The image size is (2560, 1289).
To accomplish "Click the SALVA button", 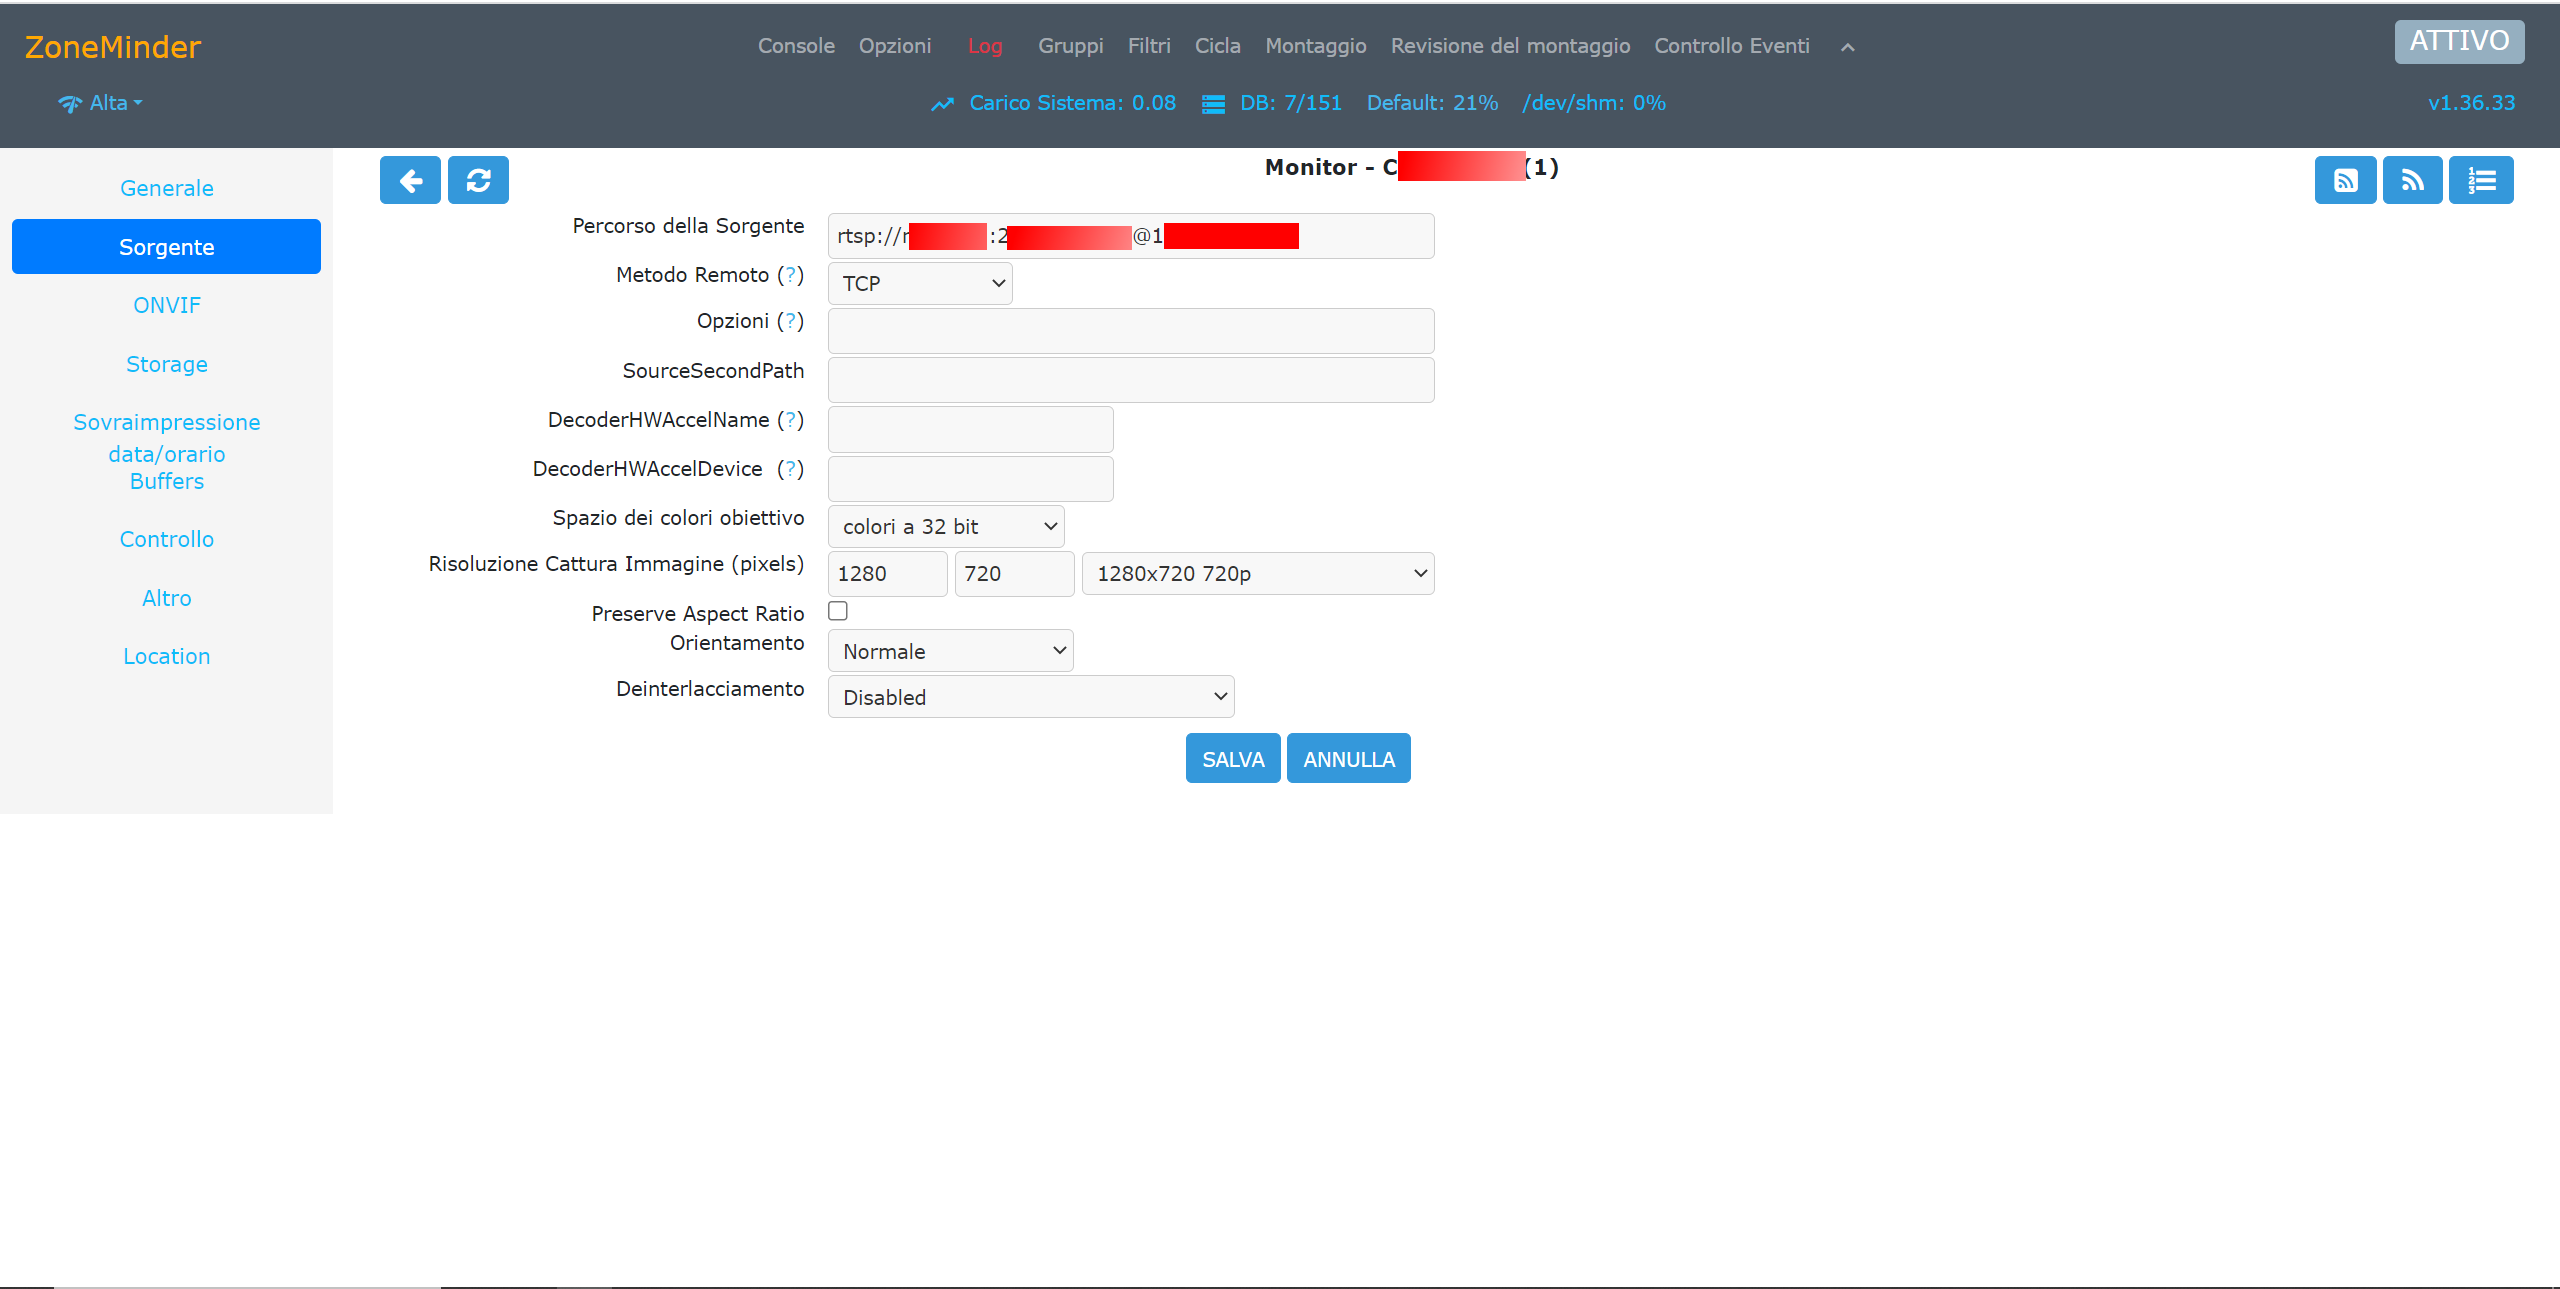I will click(x=1233, y=759).
